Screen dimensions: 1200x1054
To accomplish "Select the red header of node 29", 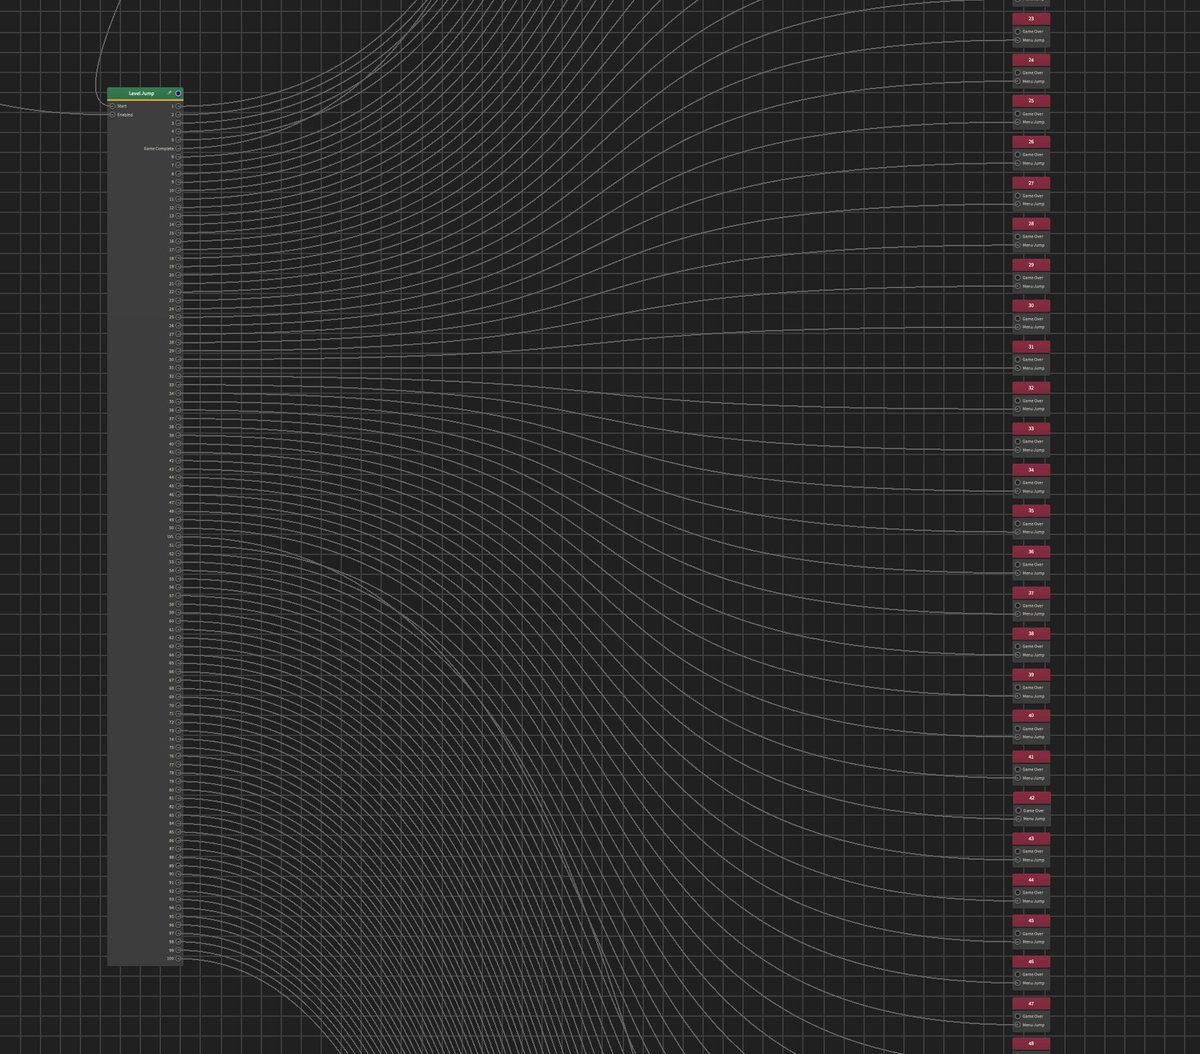I will point(1031,264).
